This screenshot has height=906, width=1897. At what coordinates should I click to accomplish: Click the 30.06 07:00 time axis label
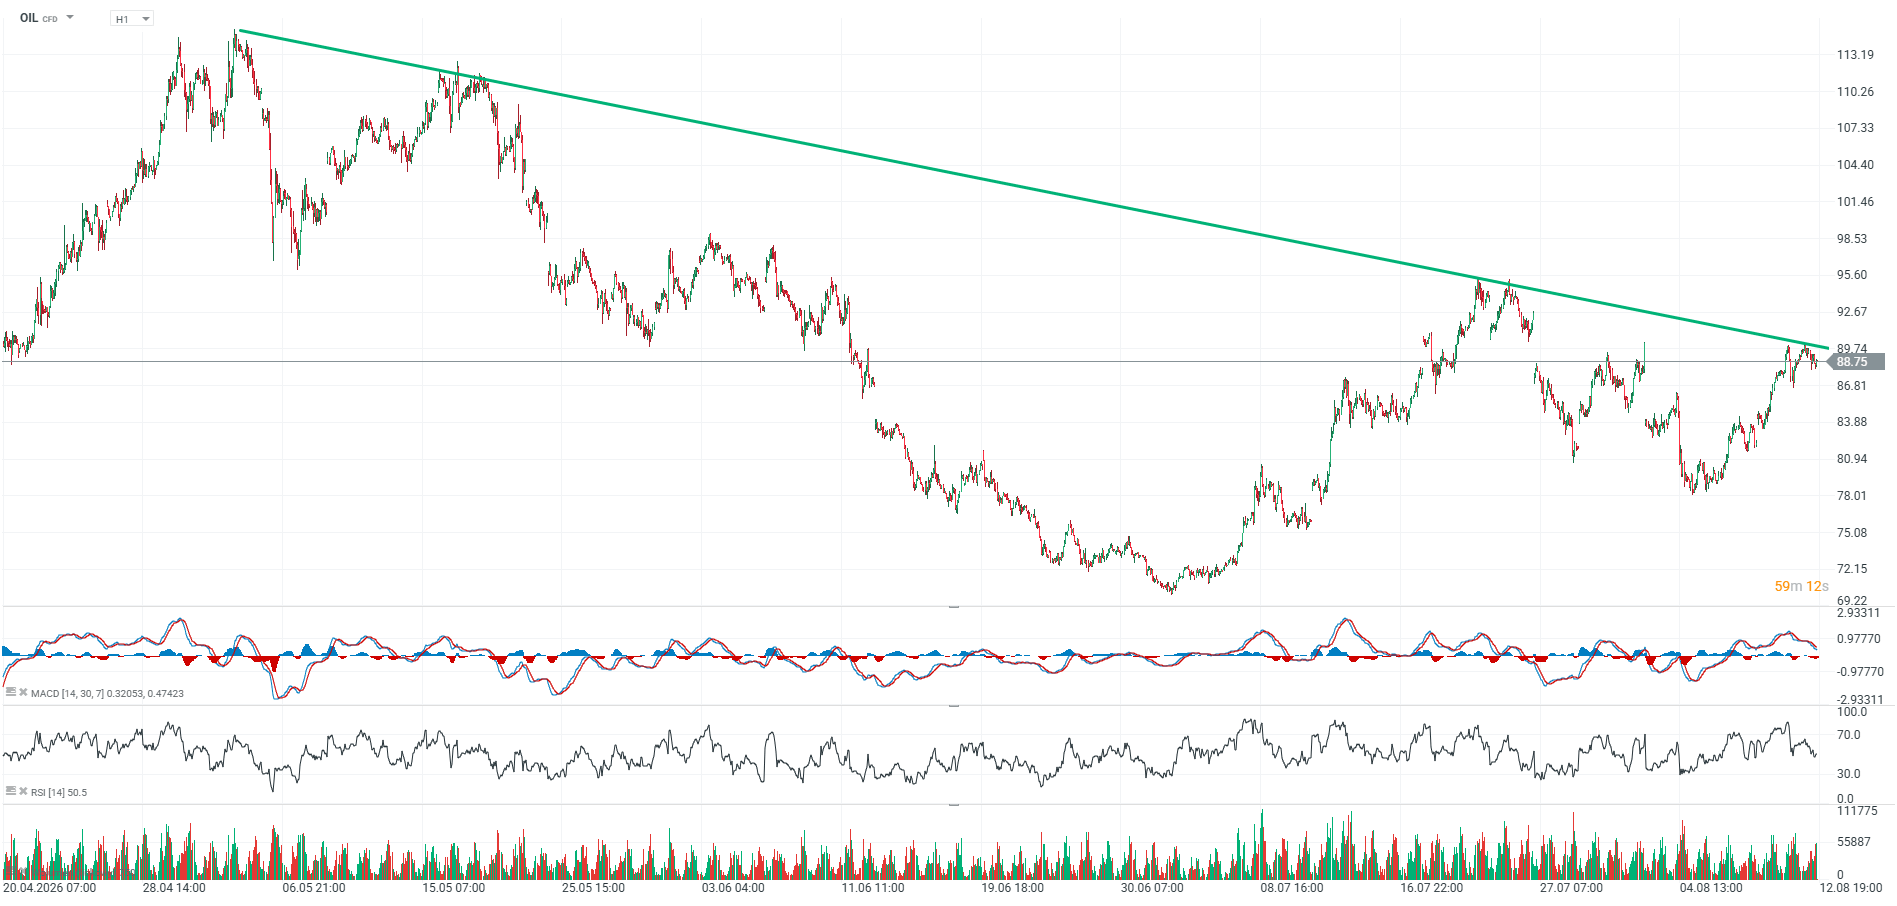(1152, 888)
